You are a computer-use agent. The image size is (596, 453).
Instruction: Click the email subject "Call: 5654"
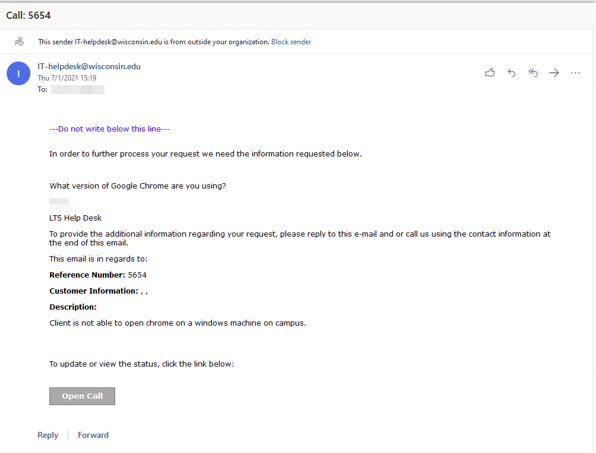tap(28, 16)
